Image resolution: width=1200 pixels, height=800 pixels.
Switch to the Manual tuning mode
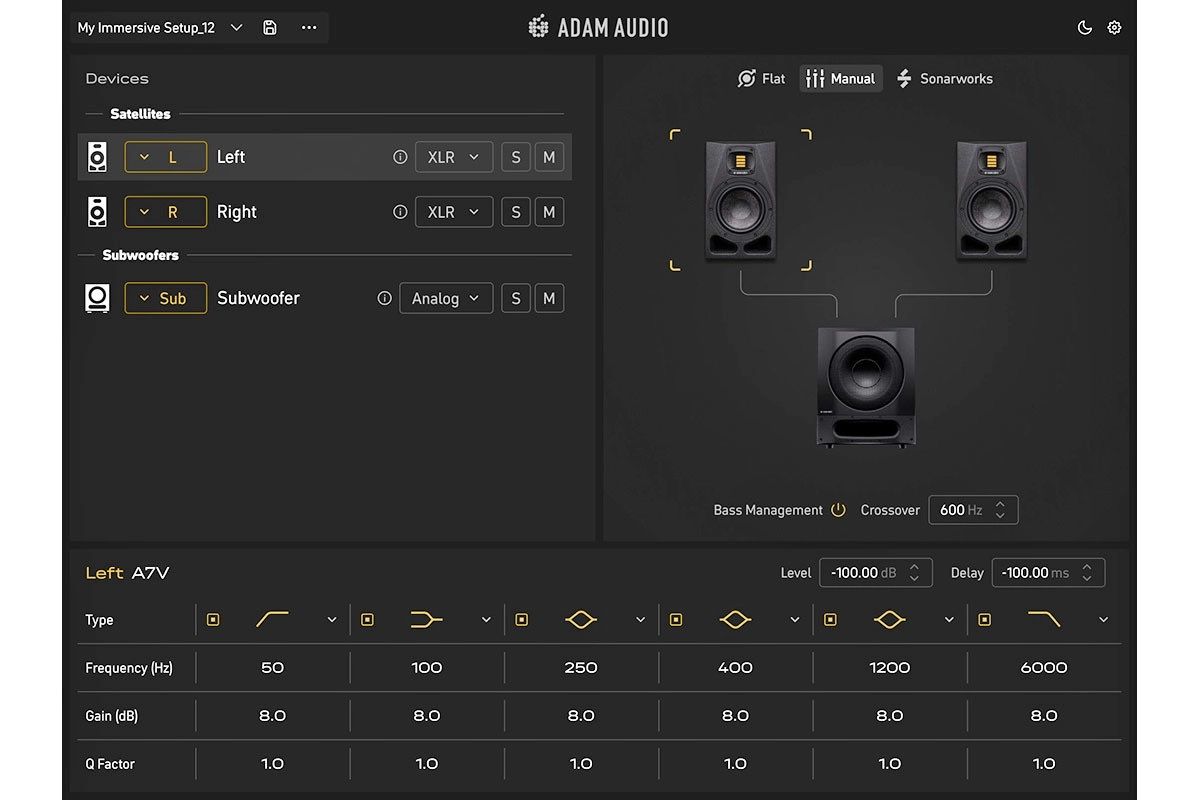[x=841, y=79]
